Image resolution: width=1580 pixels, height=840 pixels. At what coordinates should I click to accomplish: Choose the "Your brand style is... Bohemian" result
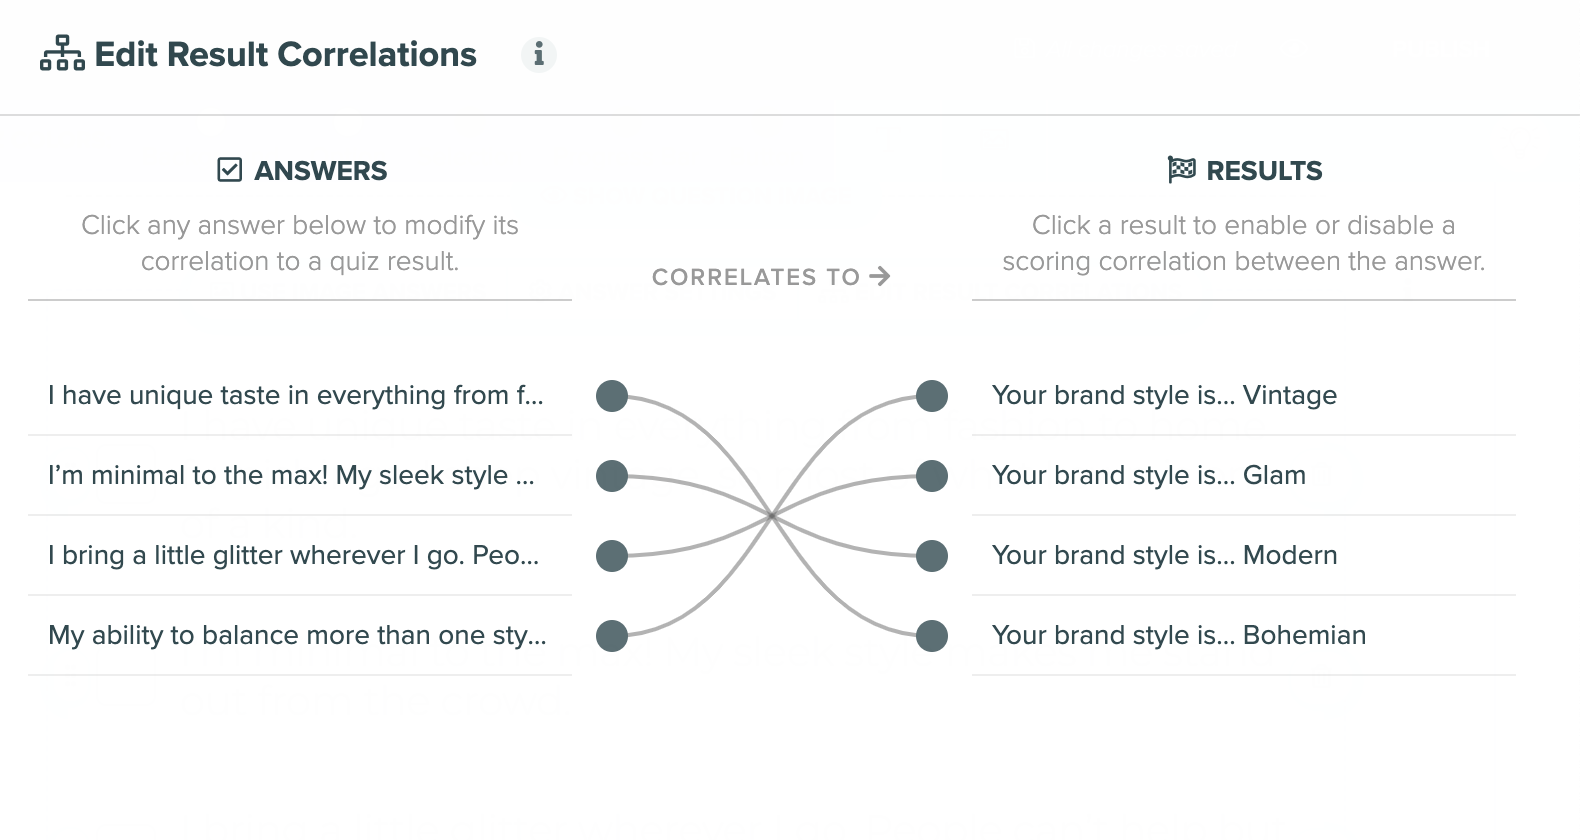pyautogui.click(x=1179, y=636)
